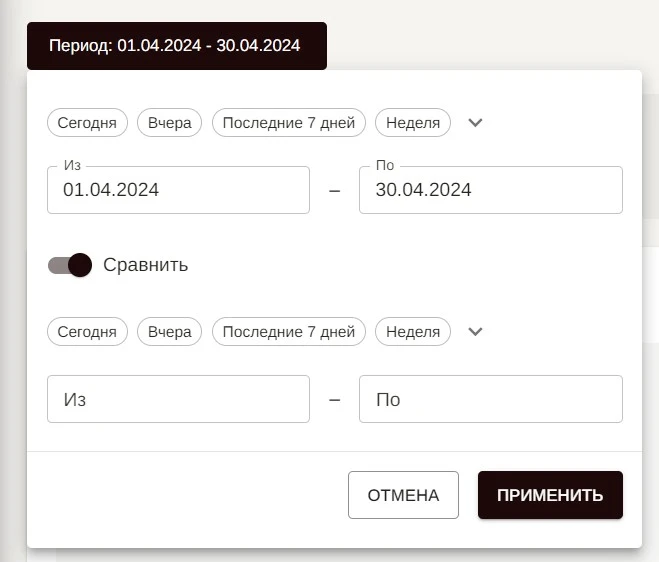Open the Период 01.04.2024 - 30.04.2024 selector
This screenshot has width=659, height=562.
coord(177,46)
